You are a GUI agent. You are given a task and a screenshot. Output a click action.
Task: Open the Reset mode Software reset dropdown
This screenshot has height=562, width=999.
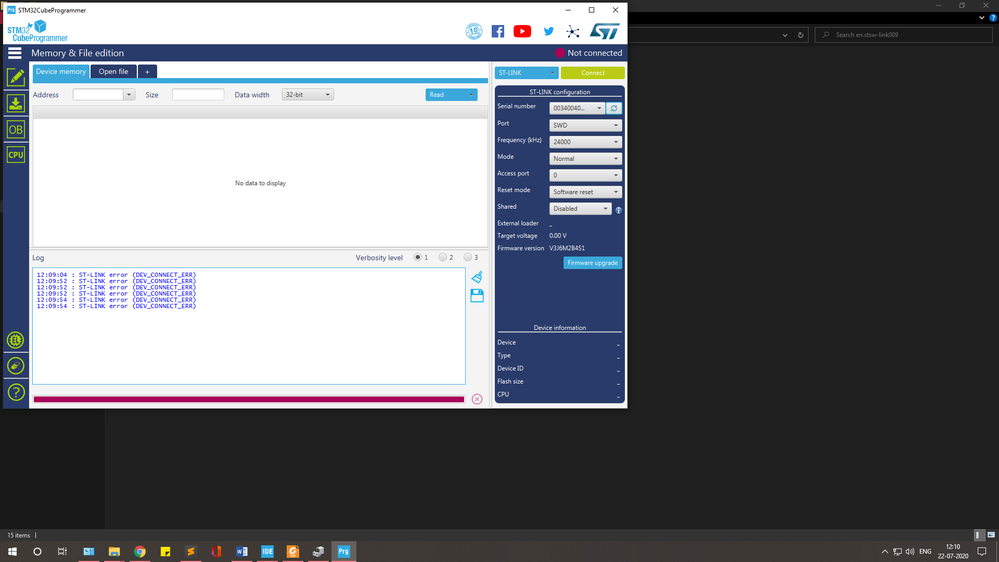(585, 192)
